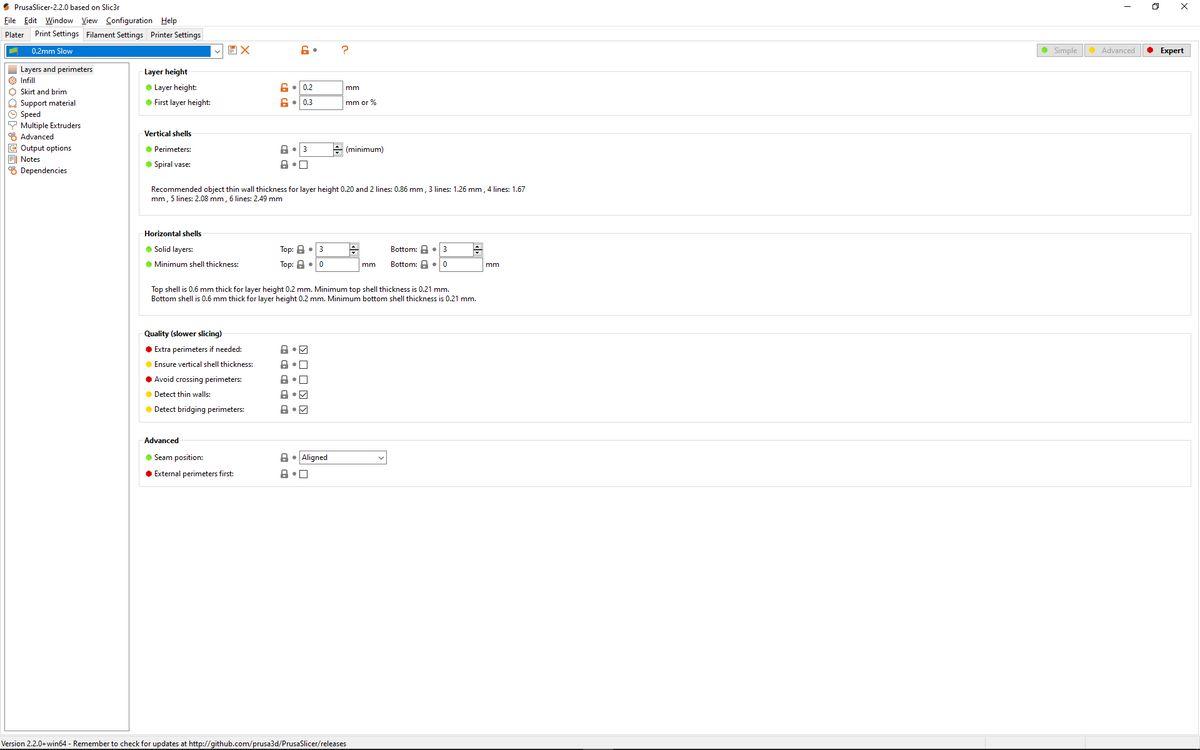Click the lock icon for Top minimum shell thickness
Viewport: 1200px width, 750px height.
(300, 264)
